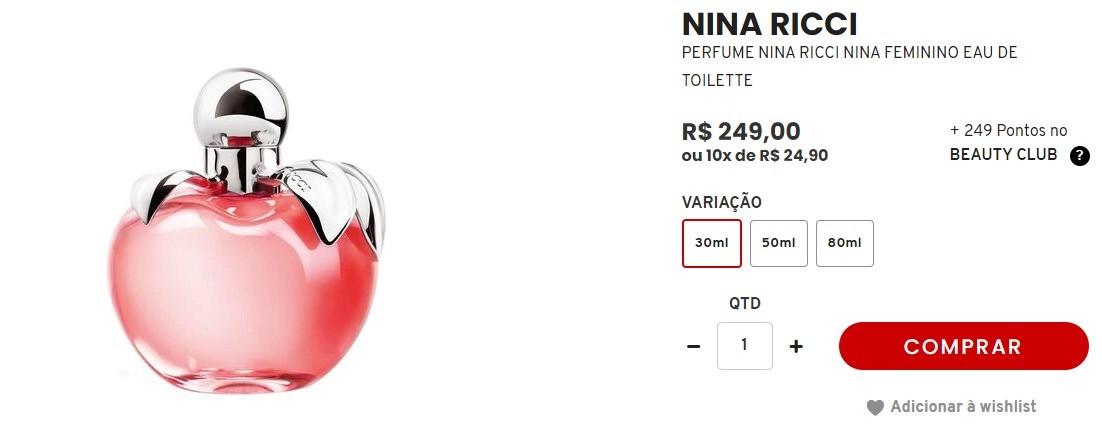Click the silver round cap of the bottle
The height and width of the screenshot is (425, 1102).
(240, 107)
